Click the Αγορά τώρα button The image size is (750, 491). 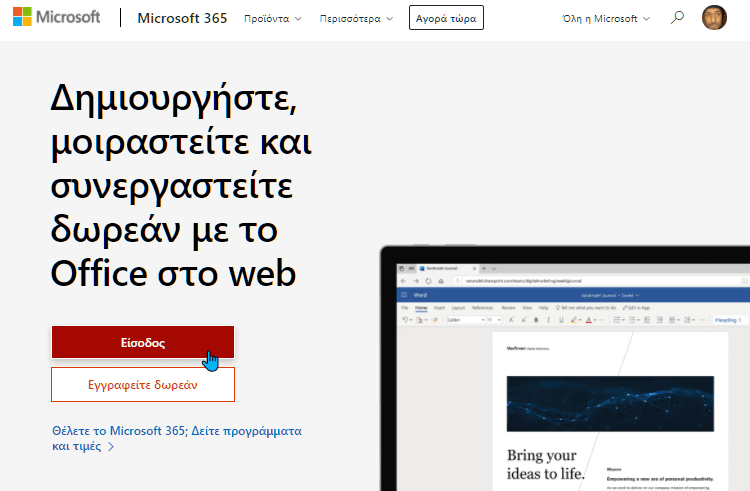(446, 18)
